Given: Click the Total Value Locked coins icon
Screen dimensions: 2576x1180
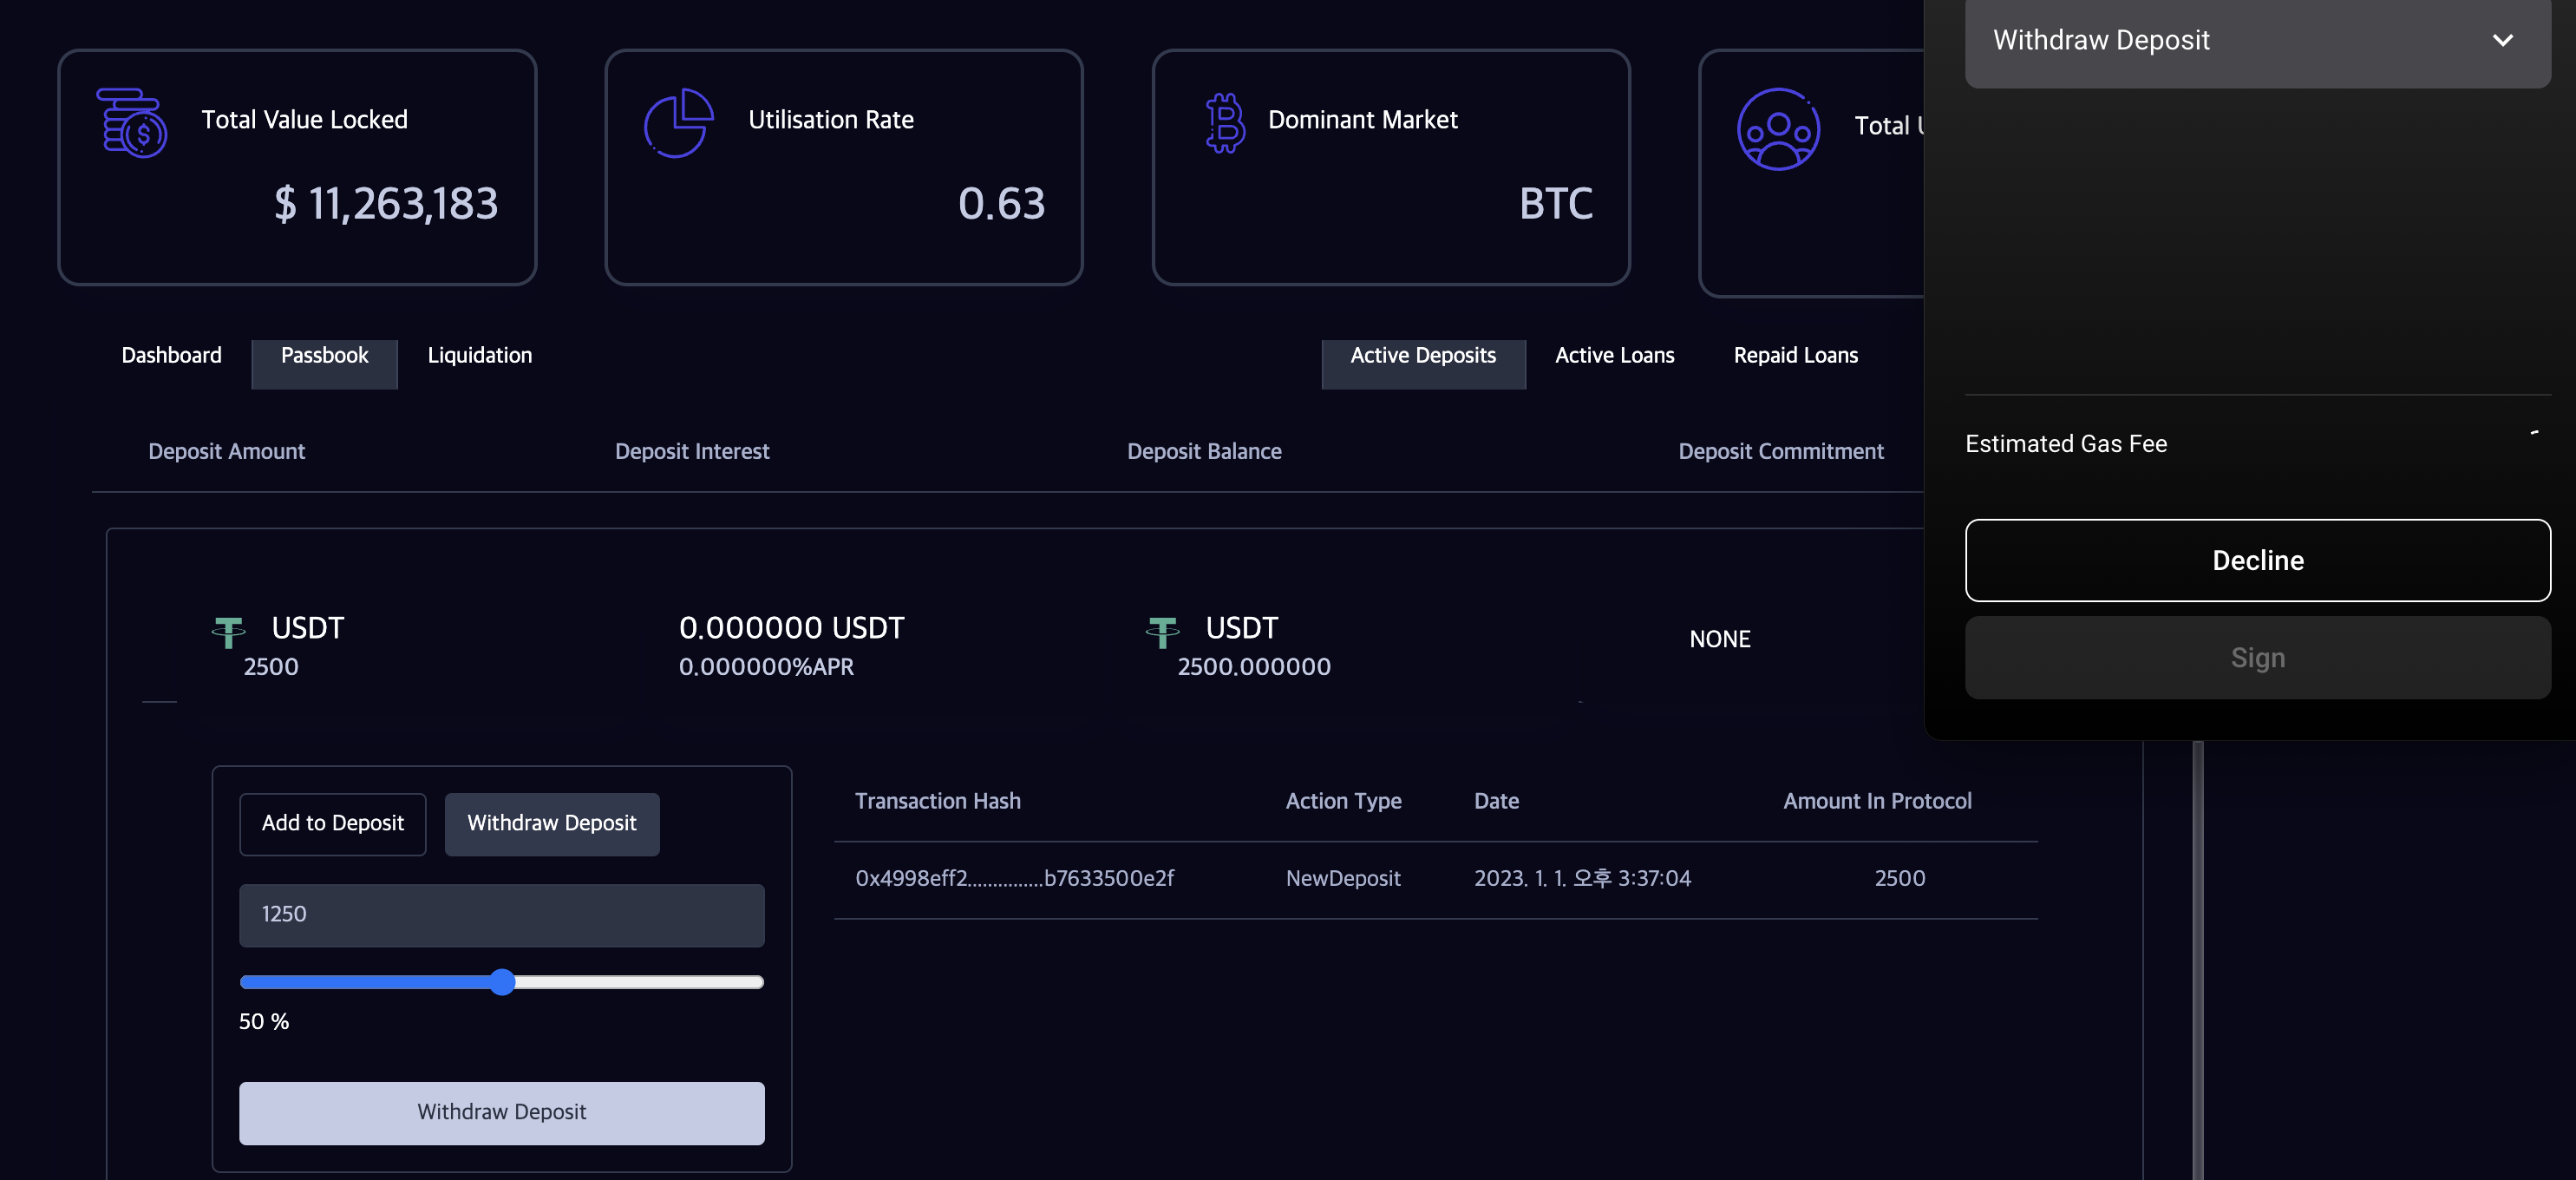Looking at the screenshot, I should 131,122.
